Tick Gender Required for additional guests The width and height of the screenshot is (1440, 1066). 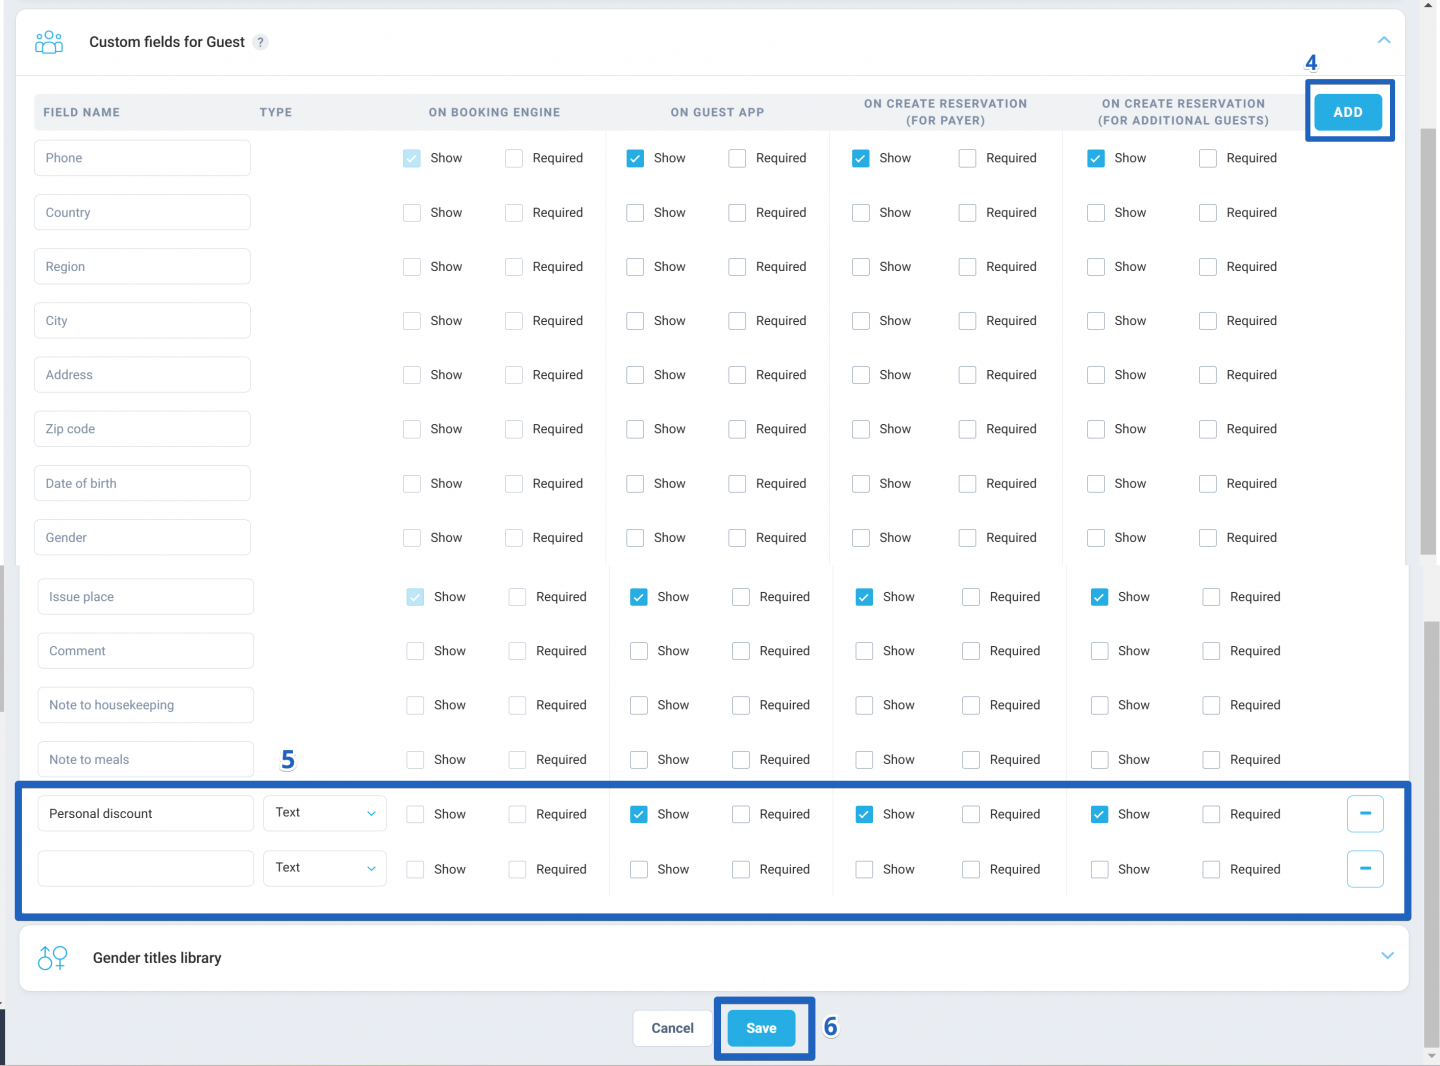(x=1208, y=538)
